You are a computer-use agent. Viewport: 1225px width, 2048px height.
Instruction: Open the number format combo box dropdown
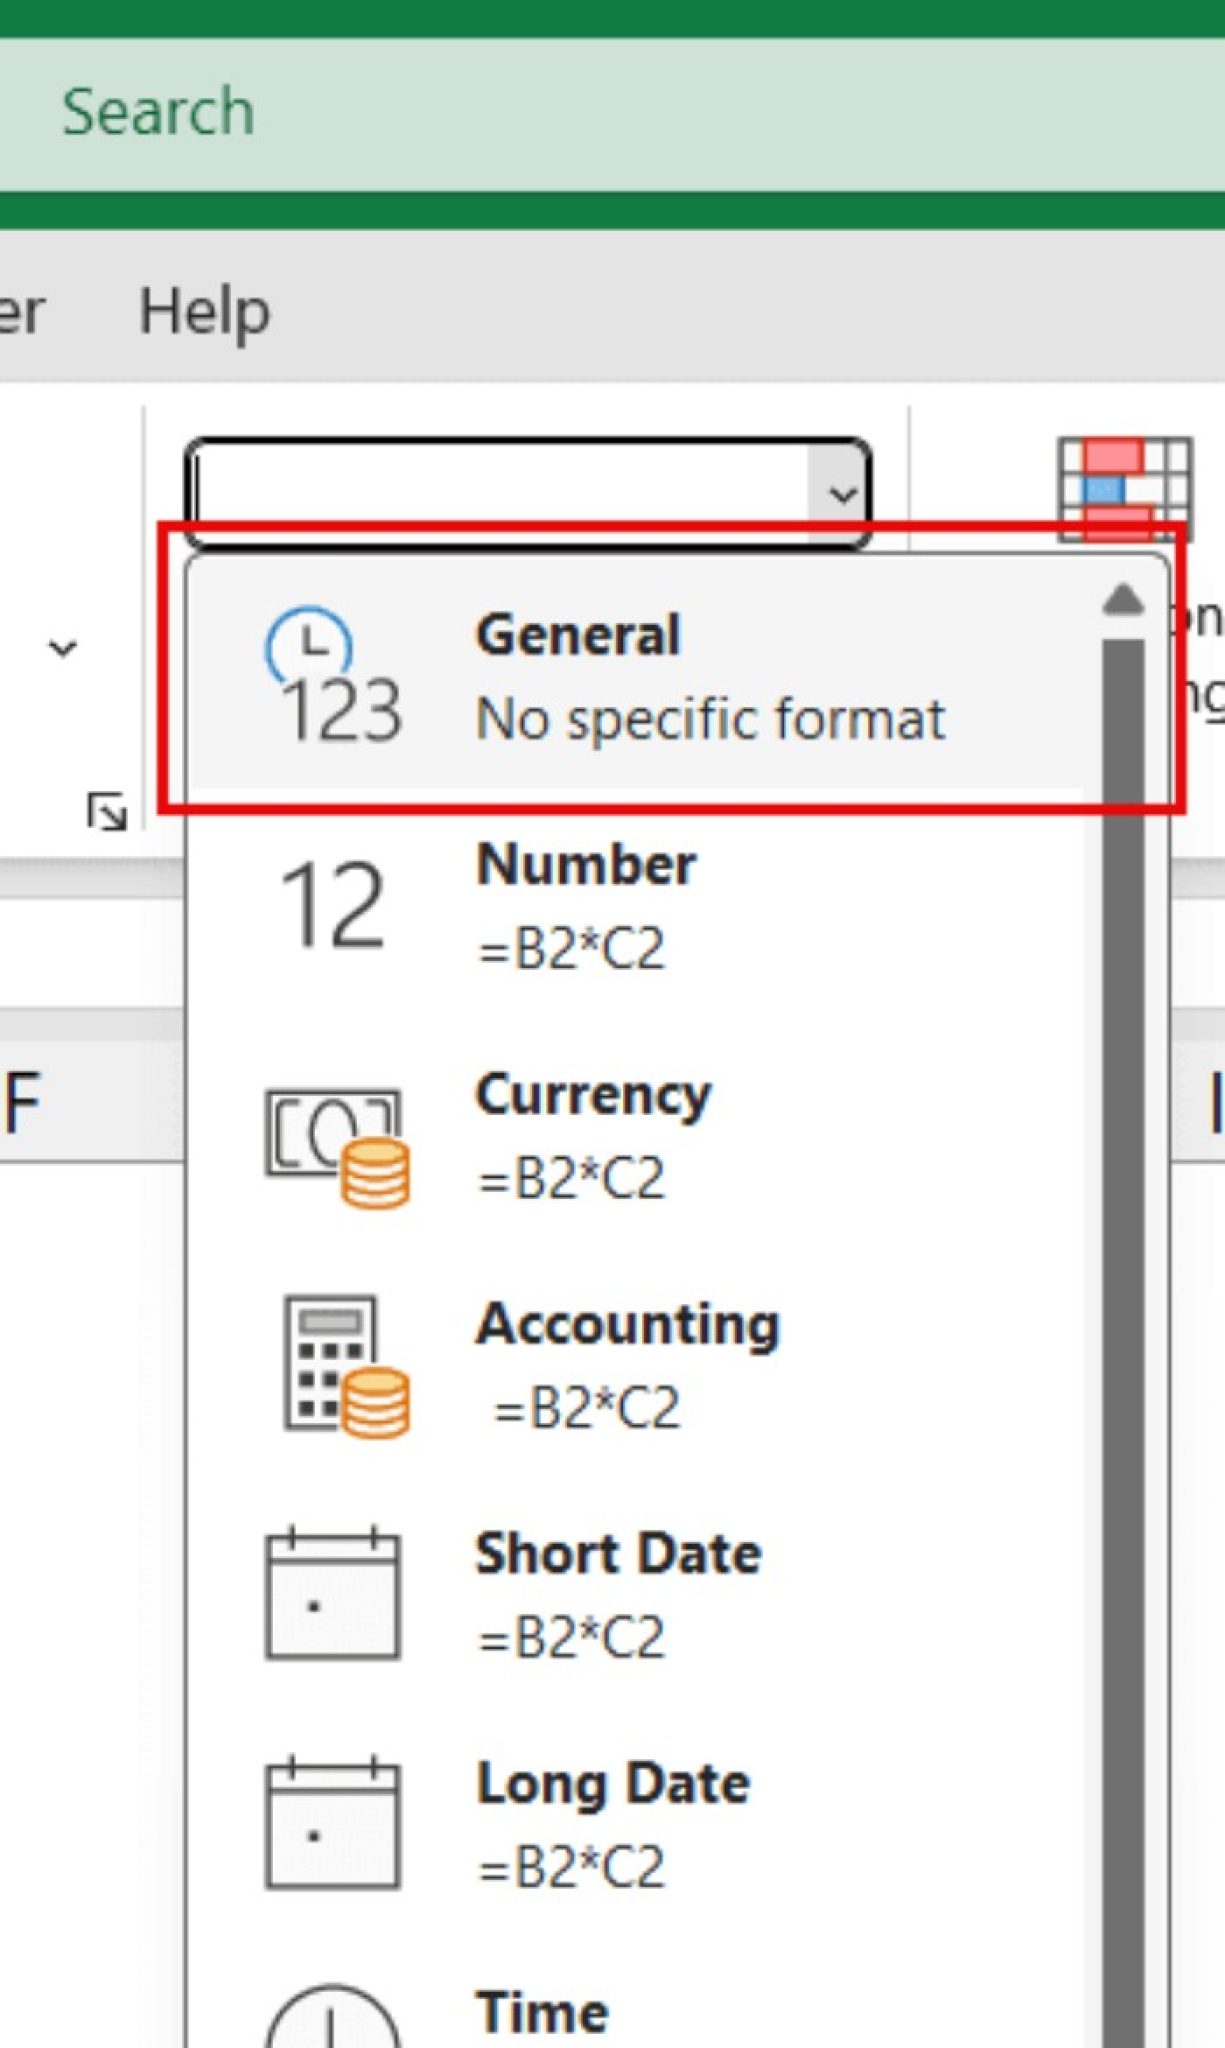pos(840,492)
